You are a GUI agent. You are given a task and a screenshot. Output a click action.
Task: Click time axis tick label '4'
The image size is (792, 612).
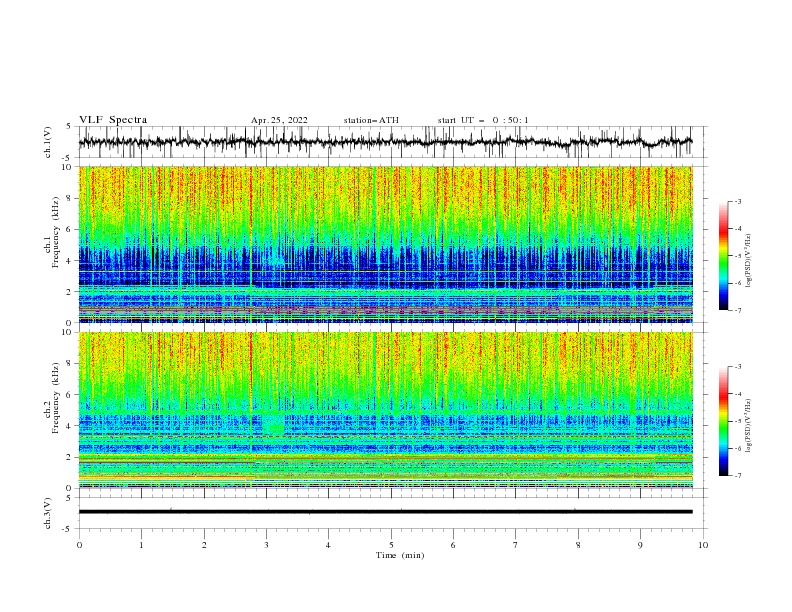(328, 545)
